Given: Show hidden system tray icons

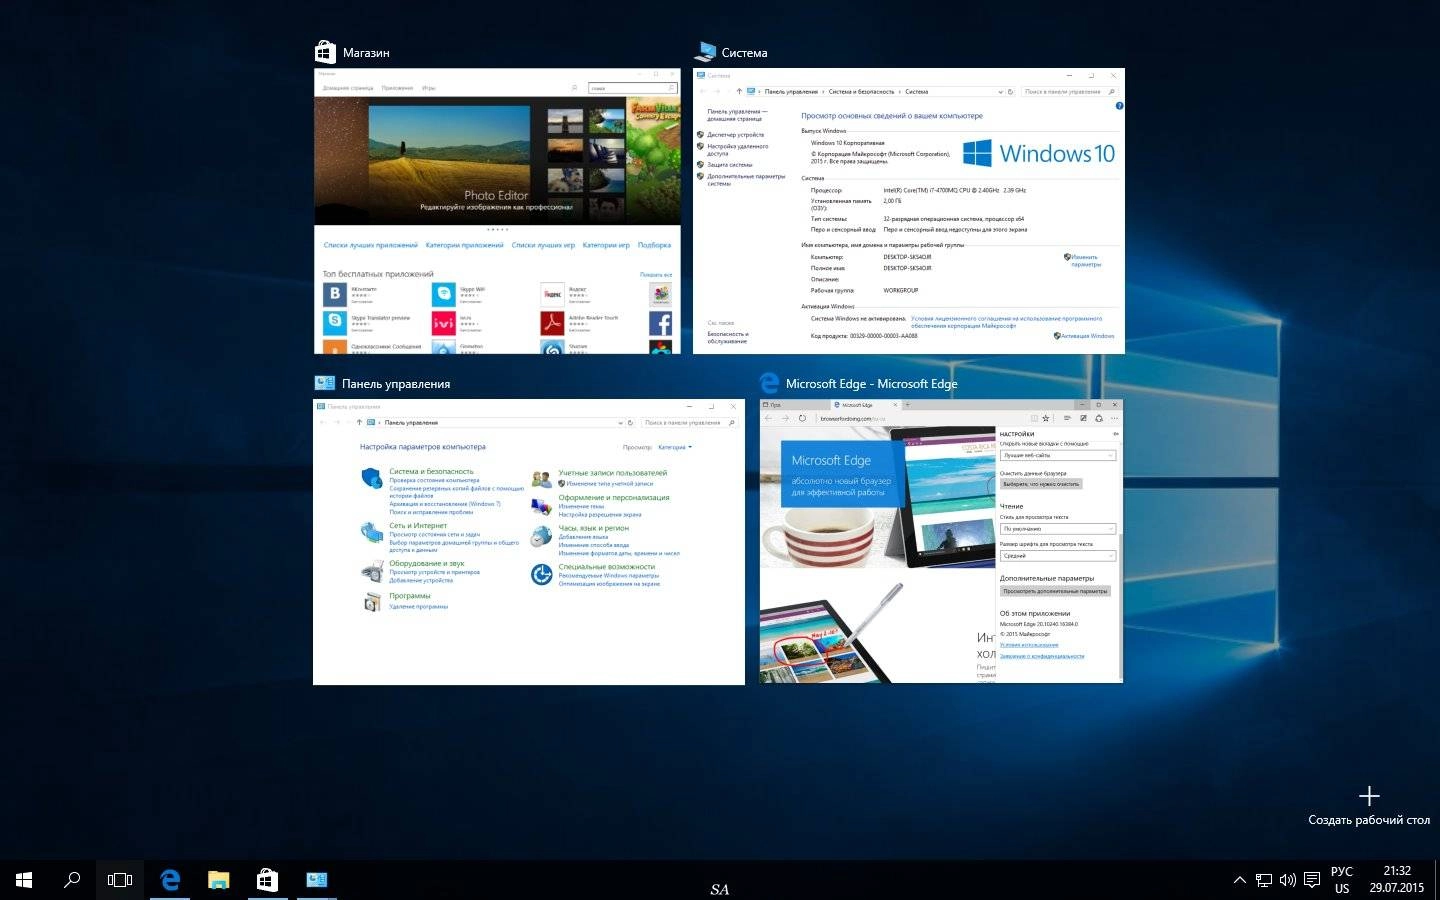Looking at the screenshot, I should 1240,880.
